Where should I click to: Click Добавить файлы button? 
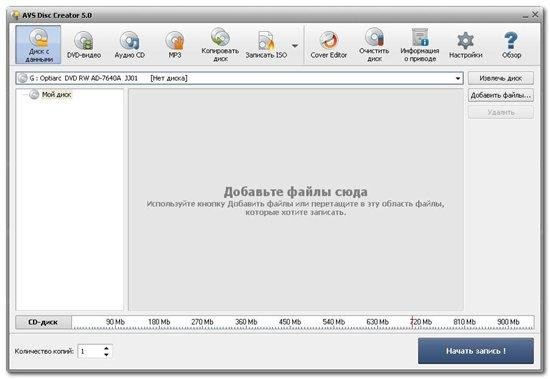(501, 95)
